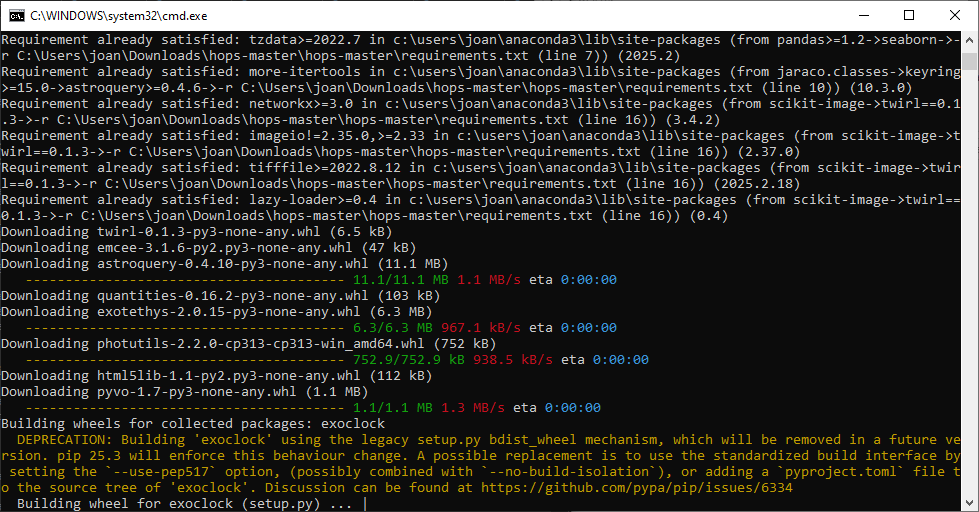The width and height of the screenshot is (979, 512).
Task: Click the '752.9/752.9 kB' progress value
Action: 409,360
